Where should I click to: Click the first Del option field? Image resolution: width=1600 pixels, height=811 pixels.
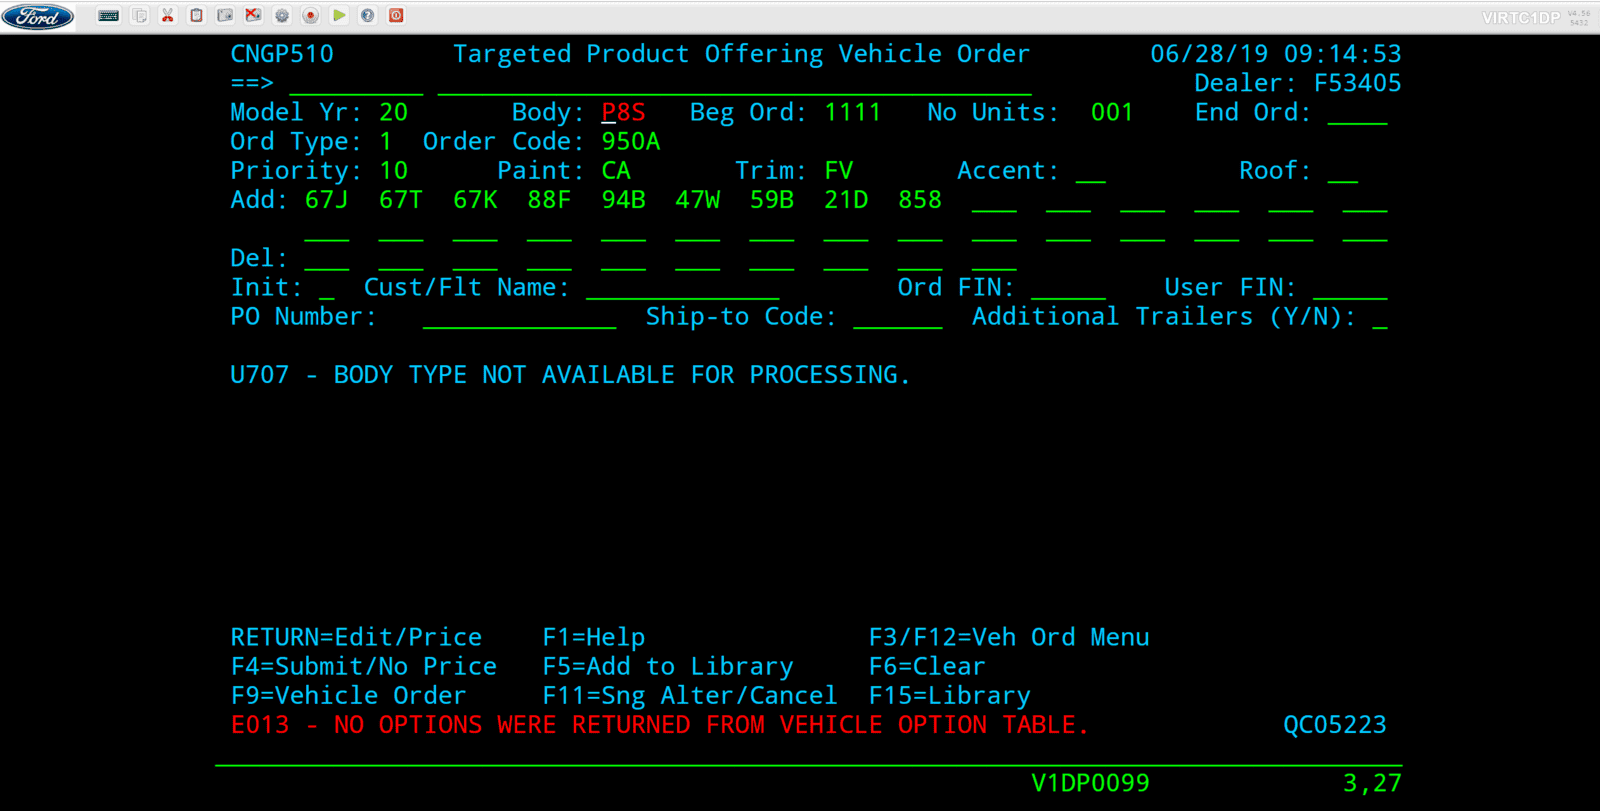326,258
